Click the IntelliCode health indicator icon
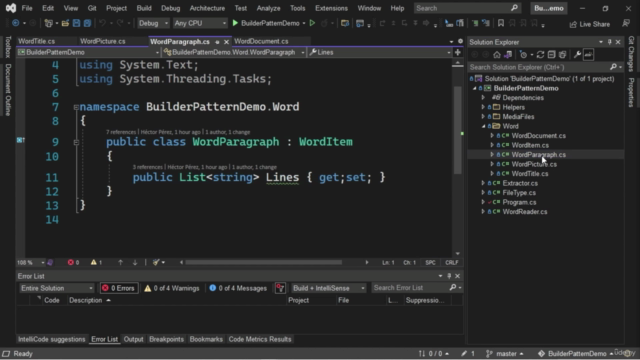The width and height of the screenshot is (640, 360). click(x=50, y=262)
